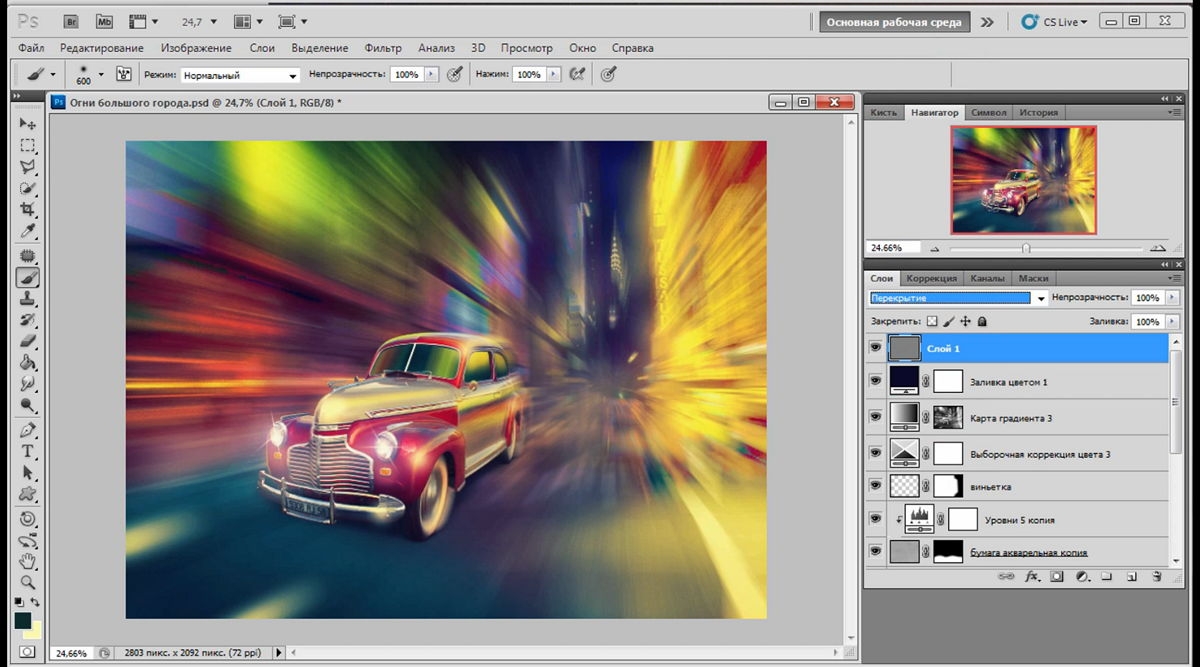Hide the виньетка layer

pyautogui.click(x=876, y=486)
